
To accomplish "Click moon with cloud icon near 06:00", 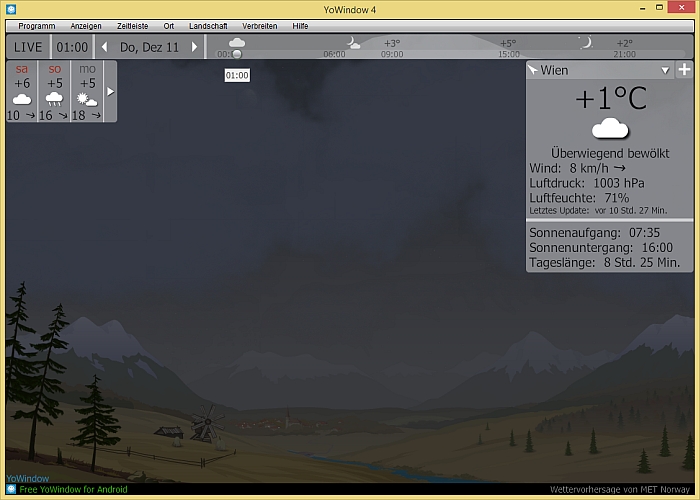I will [354, 43].
